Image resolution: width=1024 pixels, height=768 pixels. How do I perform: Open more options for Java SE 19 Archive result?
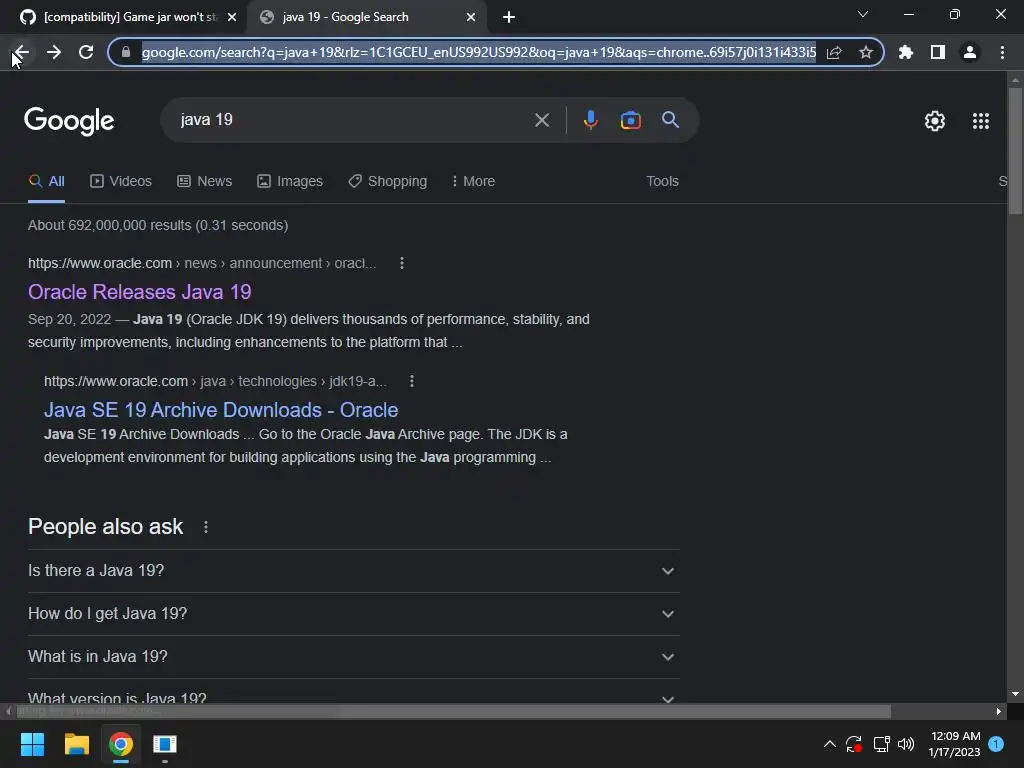[x=411, y=381]
